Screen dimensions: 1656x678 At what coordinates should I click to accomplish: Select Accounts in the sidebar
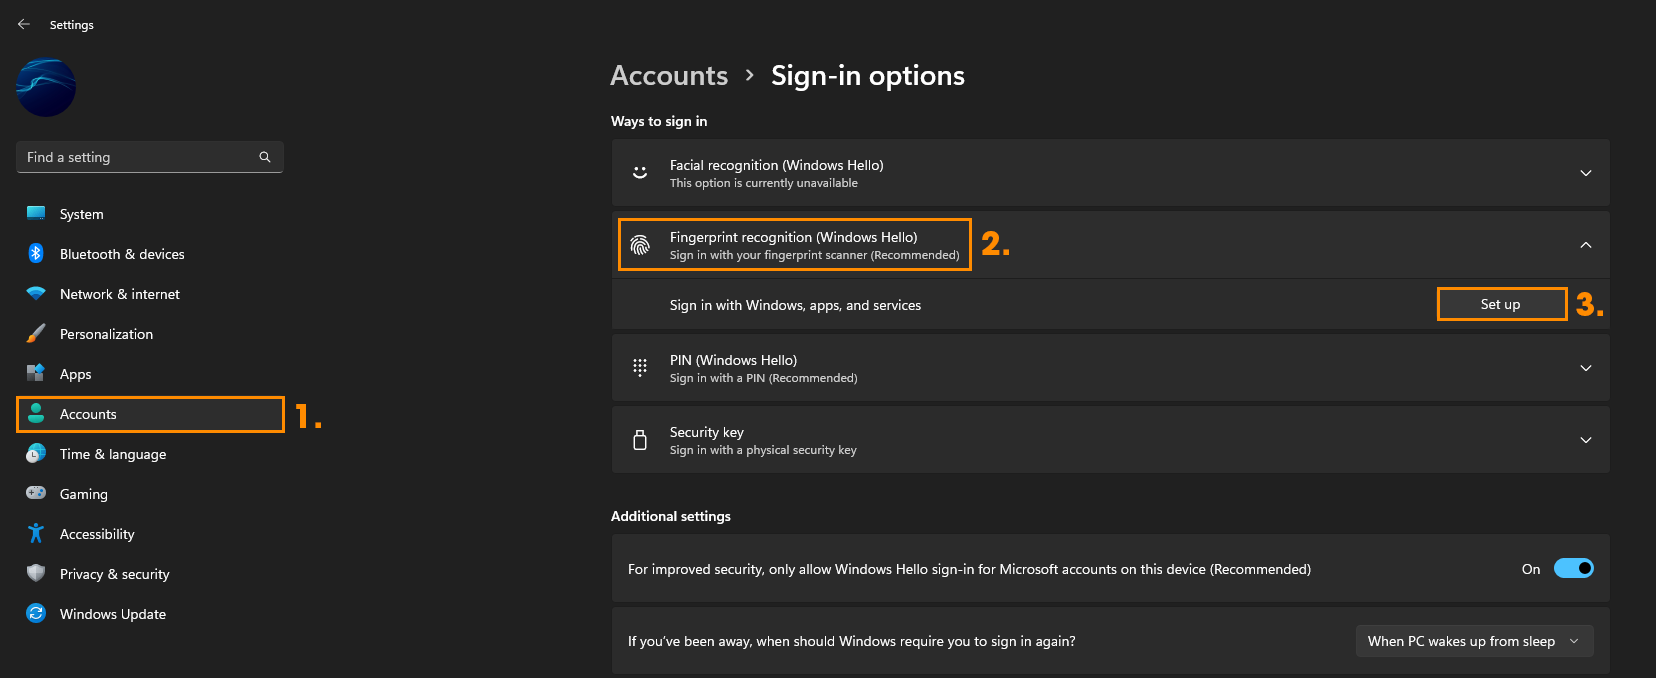150,414
